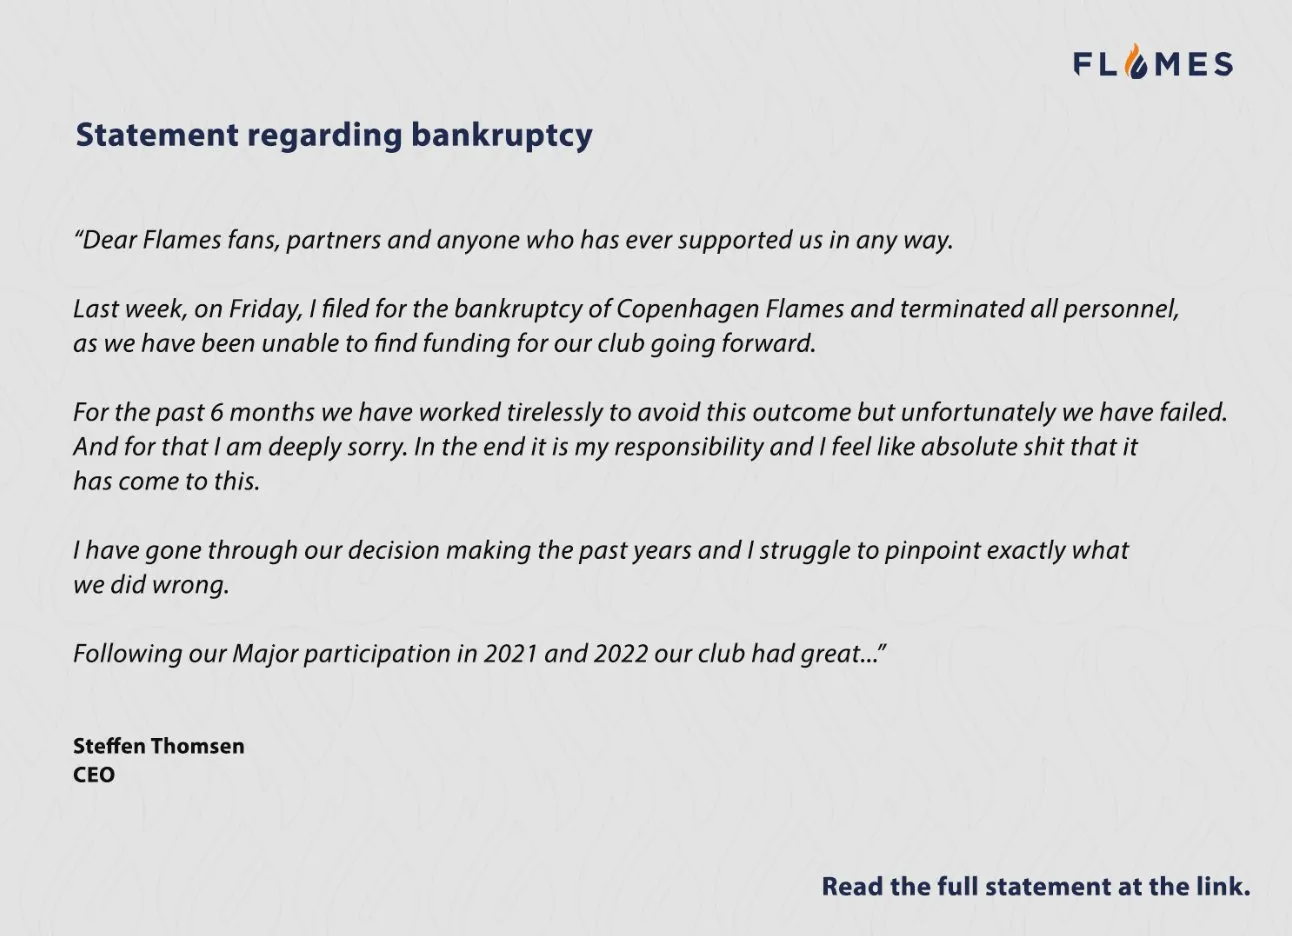Click the line starting 'Last week, on Friday'
The image size is (1292, 936).
(x=625, y=309)
